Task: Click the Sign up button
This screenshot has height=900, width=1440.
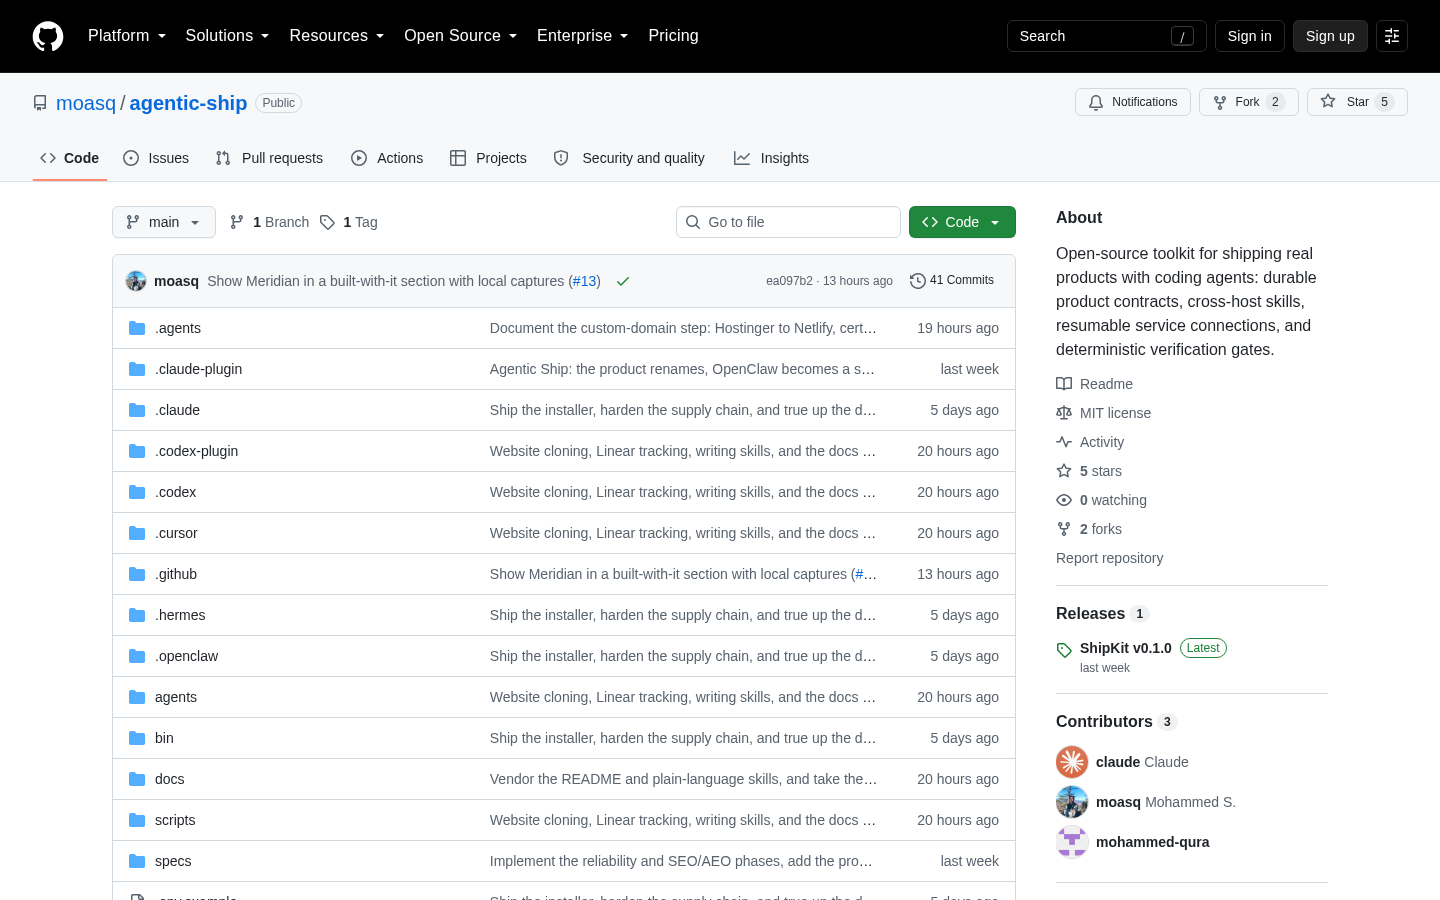Action: (1330, 36)
